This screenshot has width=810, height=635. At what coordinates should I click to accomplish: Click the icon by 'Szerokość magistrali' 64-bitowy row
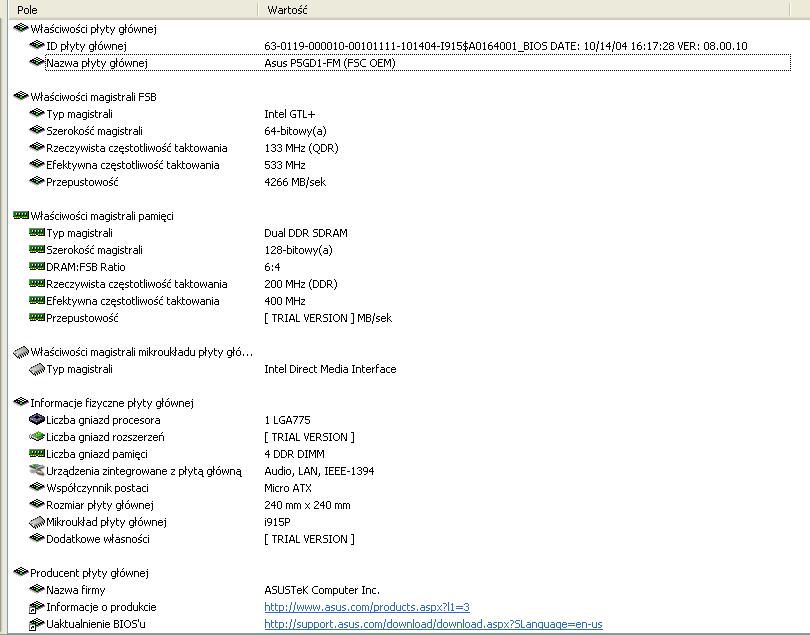click(37, 130)
